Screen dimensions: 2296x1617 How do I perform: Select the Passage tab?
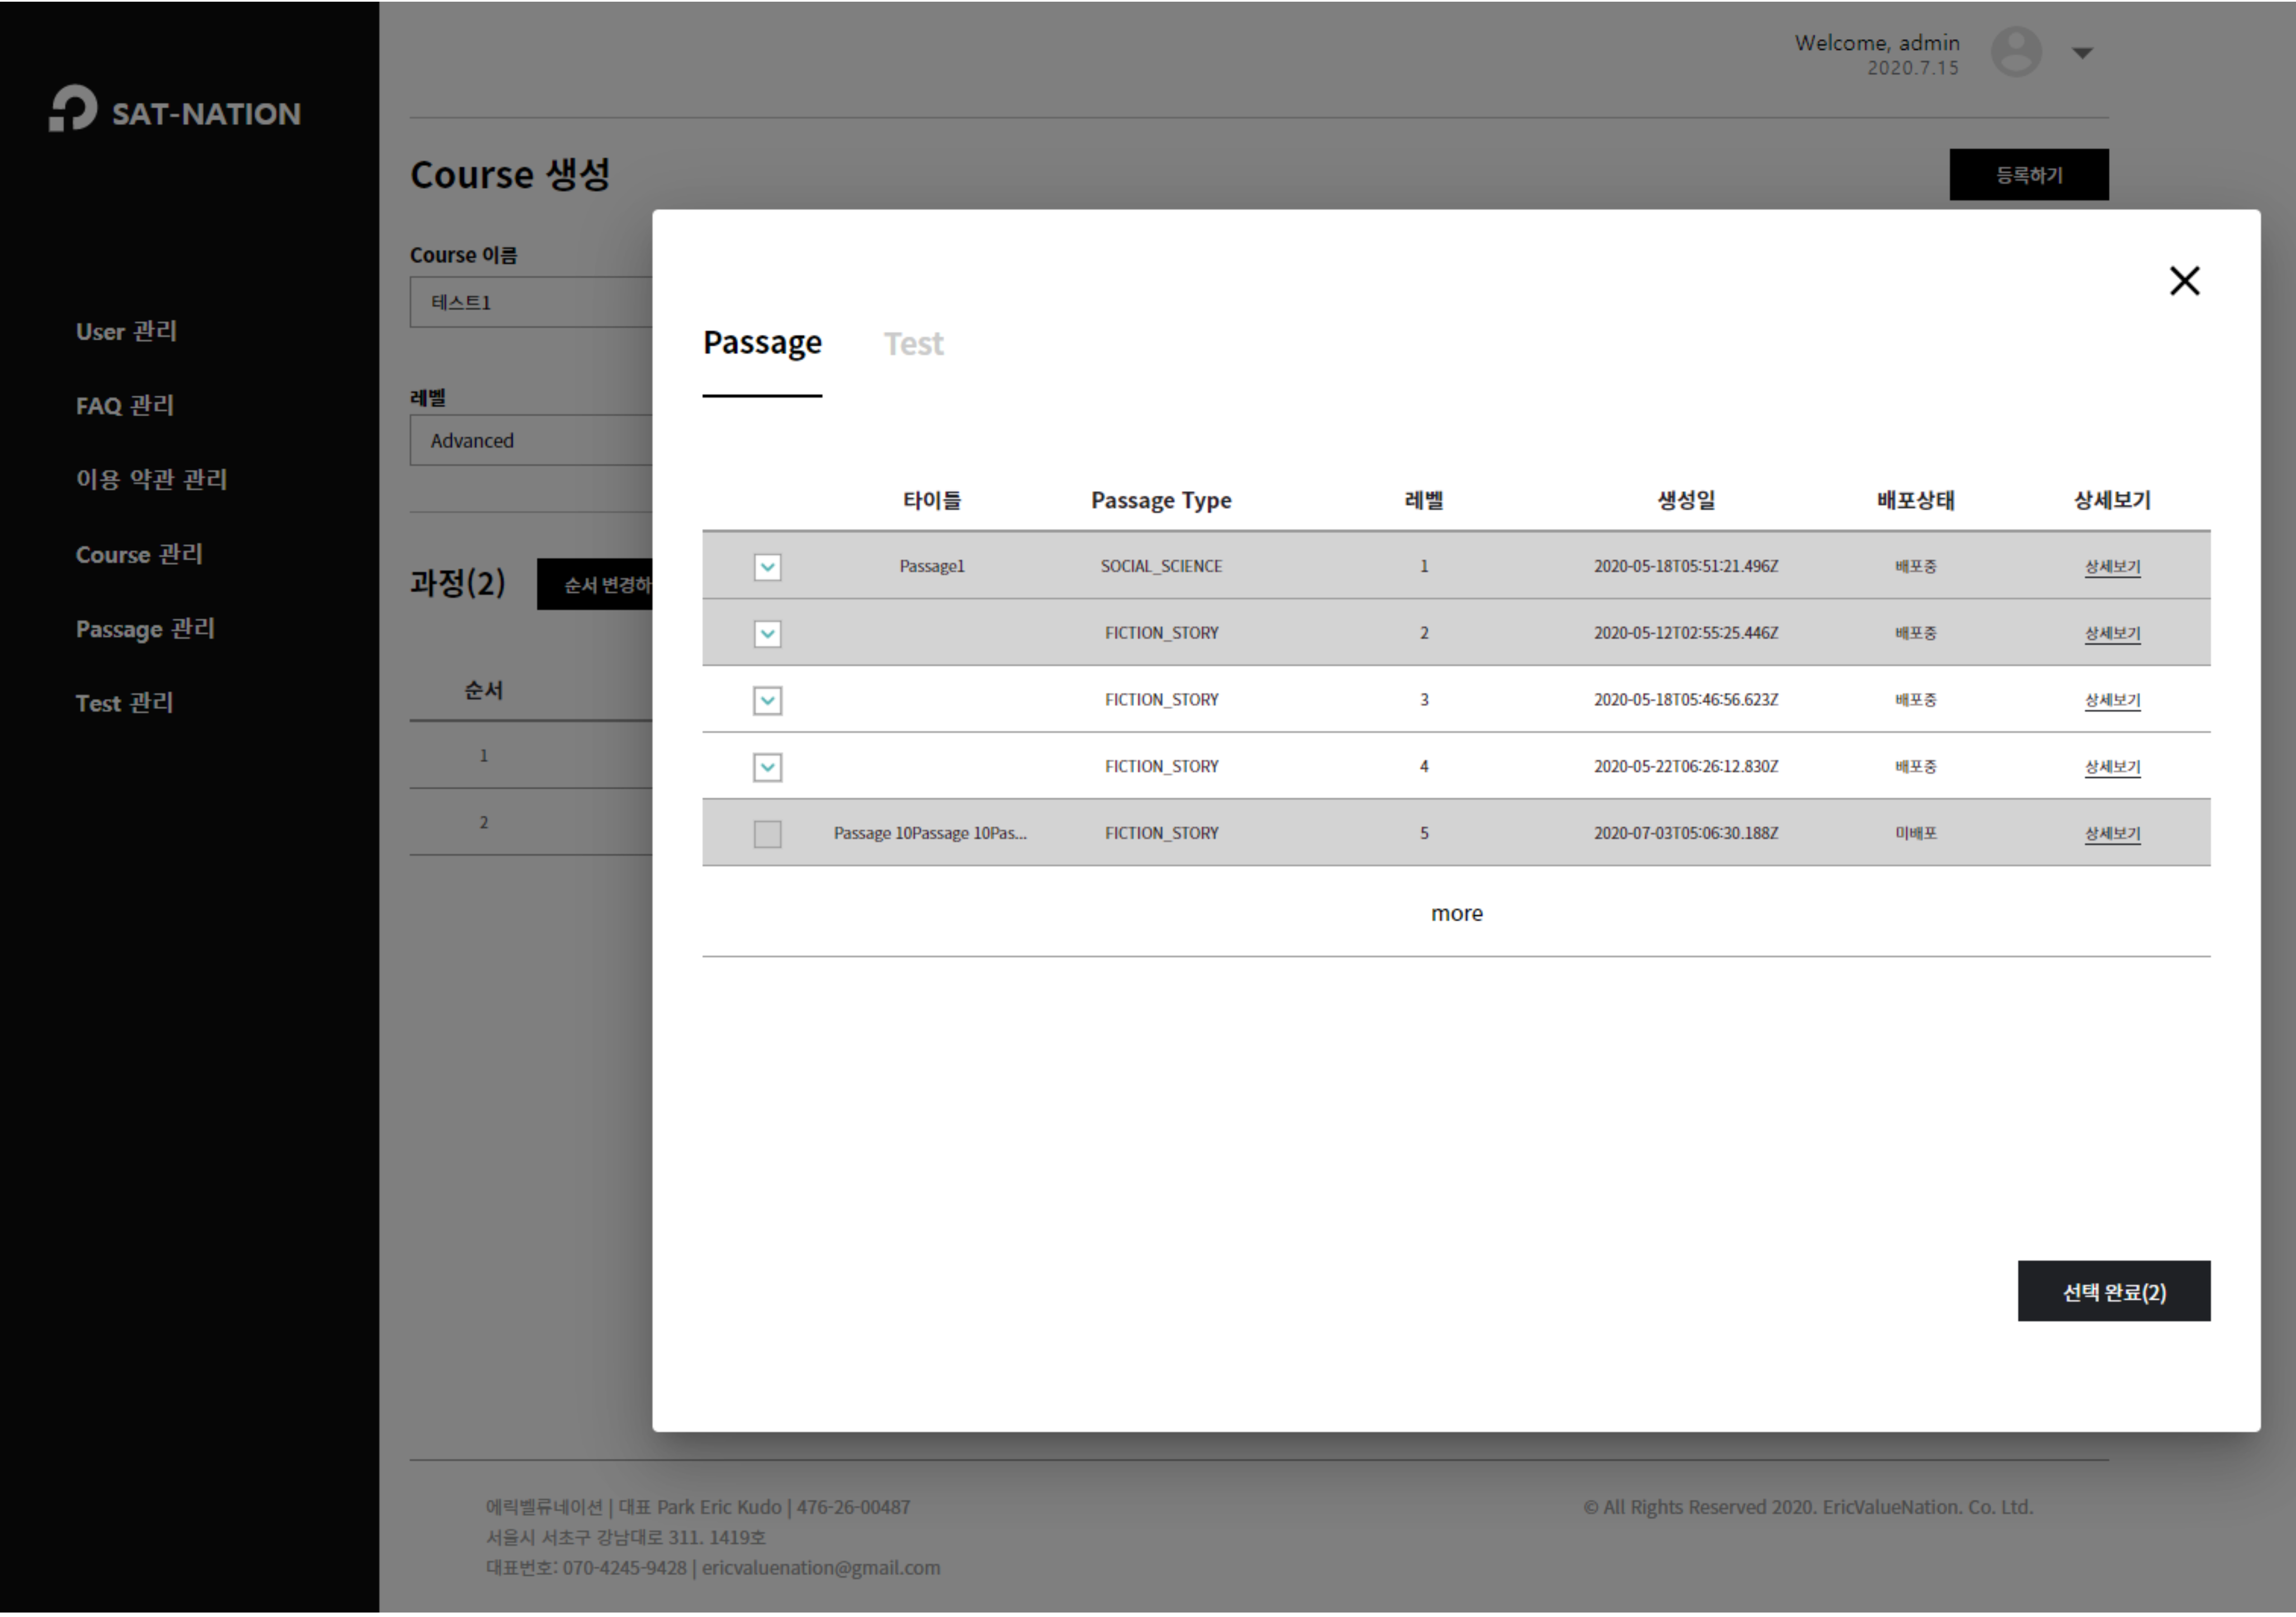(x=762, y=343)
